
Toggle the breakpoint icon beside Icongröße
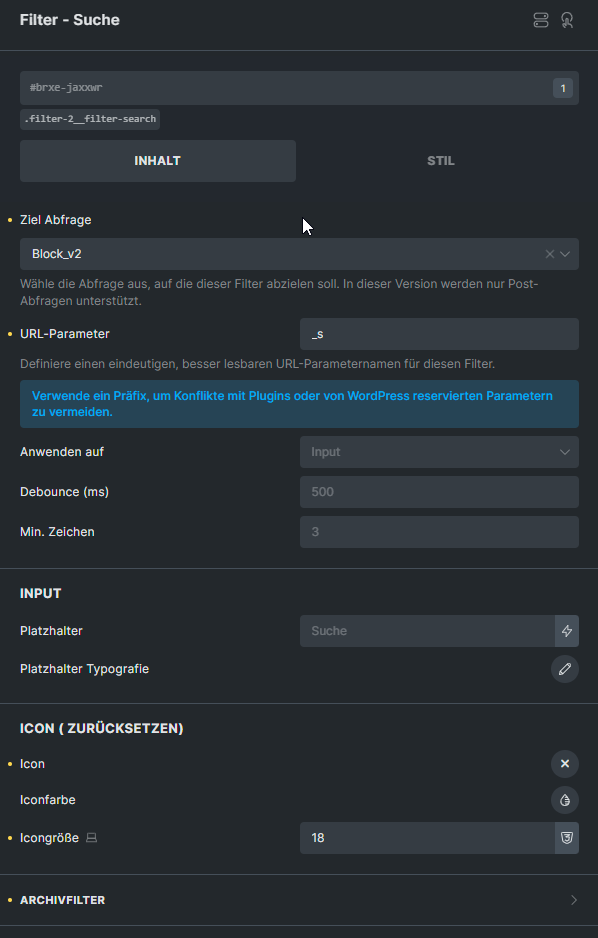(91, 838)
